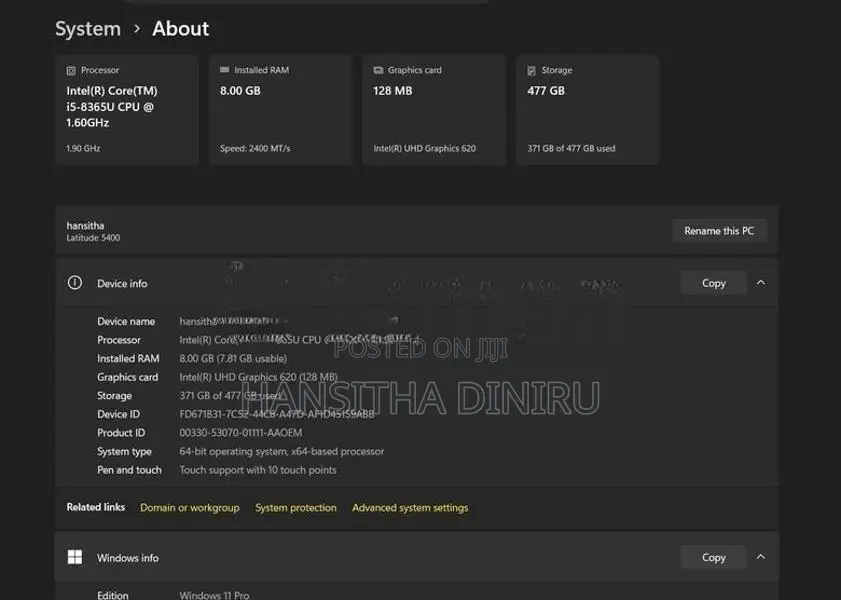Click the Related links label
The height and width of the screenshot is (600, 841).
95,507
